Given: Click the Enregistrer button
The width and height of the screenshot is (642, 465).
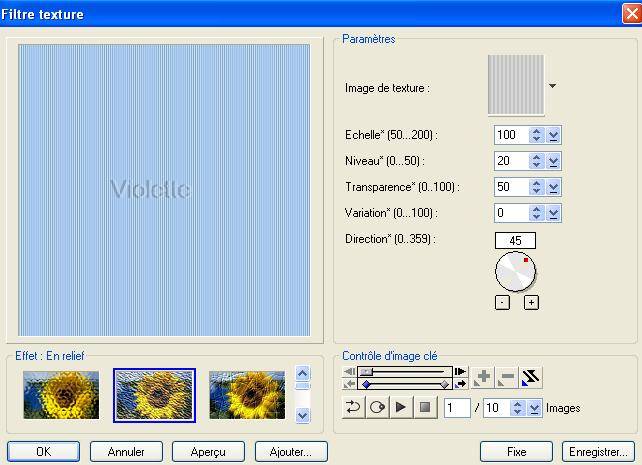Looking at the screenshot, I should pyautogui.click(x=595, y=451).
